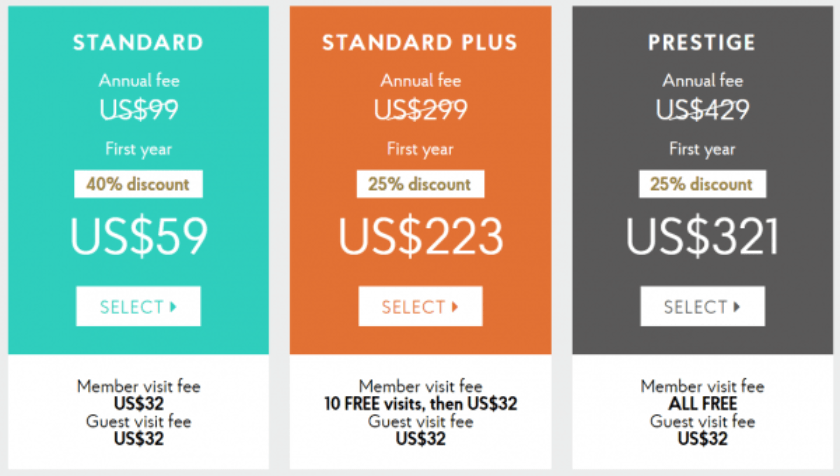Viewport: 840px width, 476px height.
Task: Choose the Standard Plus SELECT button
Action: [421, 306]
